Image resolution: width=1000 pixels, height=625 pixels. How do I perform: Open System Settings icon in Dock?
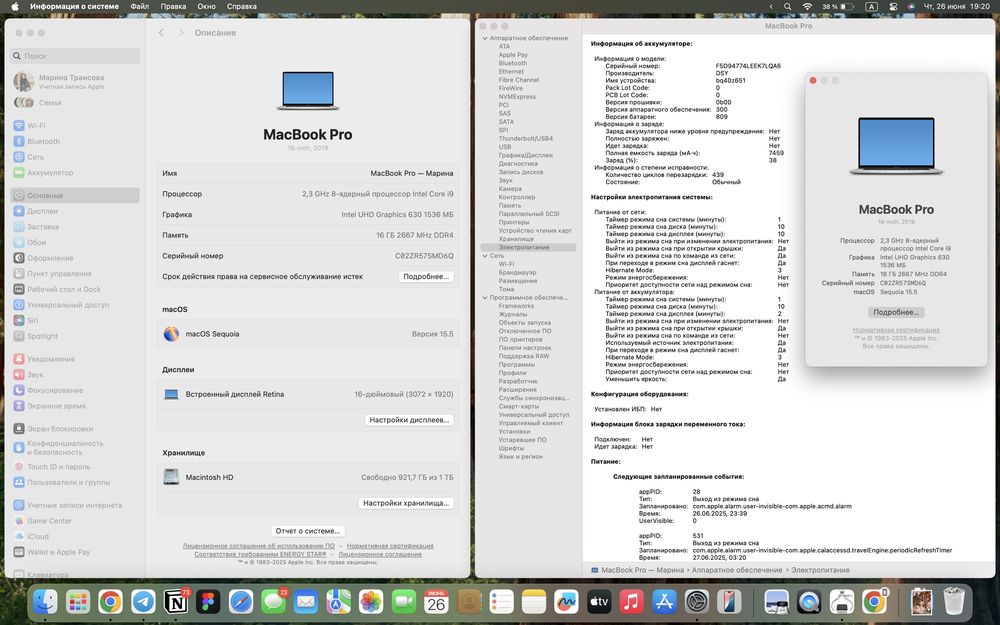coord(697,601)
